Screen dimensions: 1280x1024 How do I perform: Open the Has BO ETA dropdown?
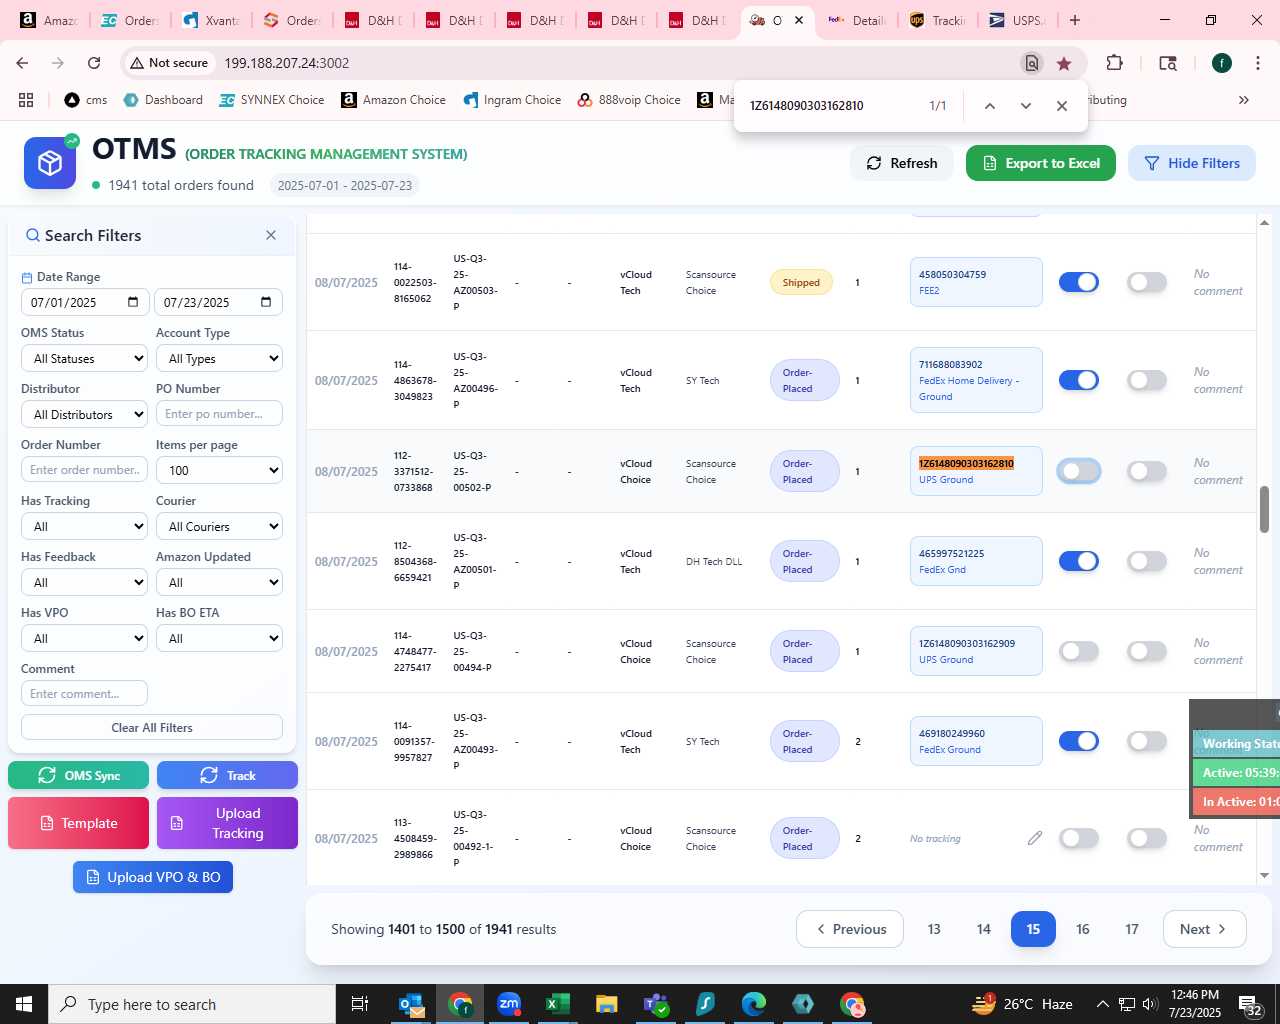[219, 638]
